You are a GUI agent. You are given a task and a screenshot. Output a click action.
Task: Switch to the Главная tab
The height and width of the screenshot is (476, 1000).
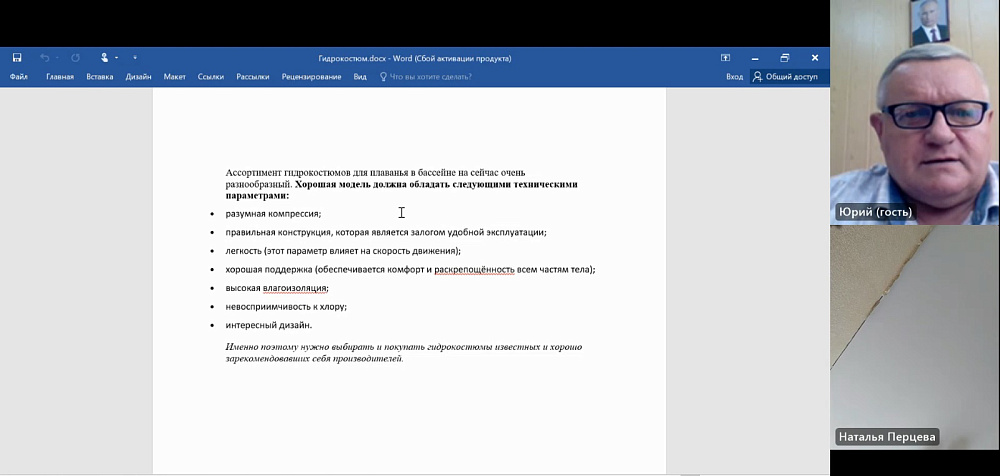click(x=60, y=76)
